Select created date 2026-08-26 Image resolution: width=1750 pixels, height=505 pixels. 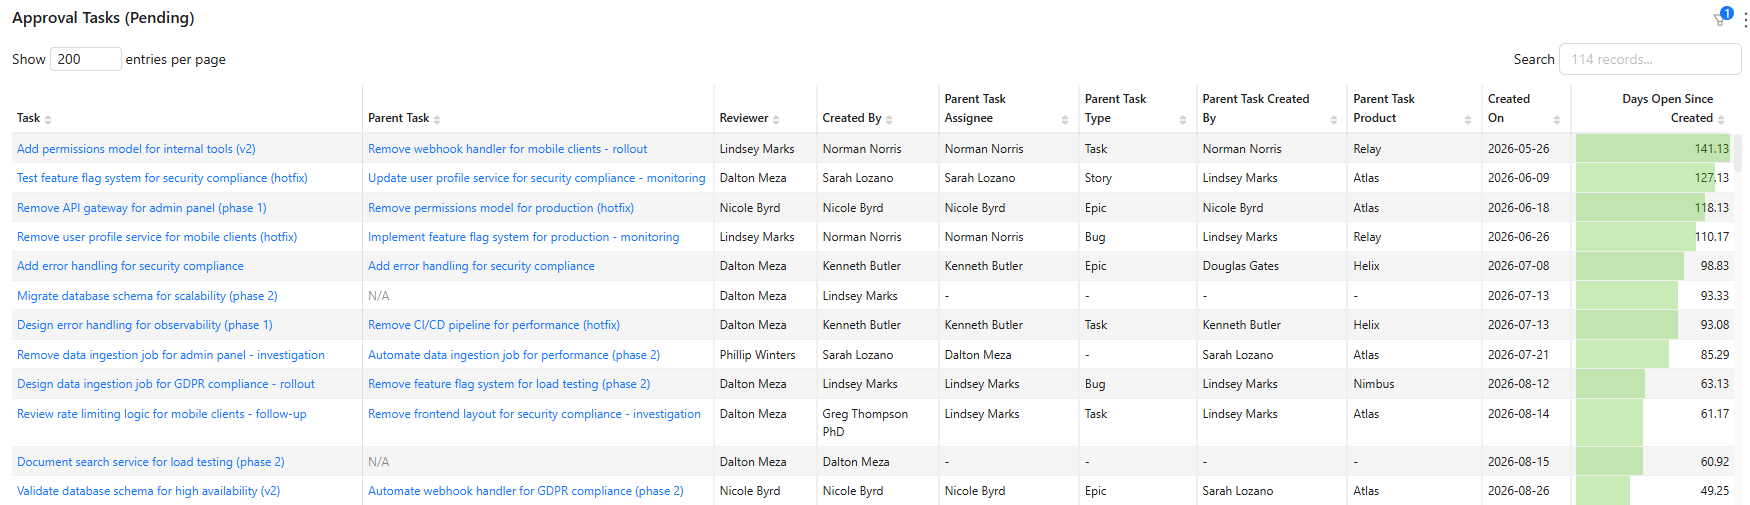(1518, 491)
